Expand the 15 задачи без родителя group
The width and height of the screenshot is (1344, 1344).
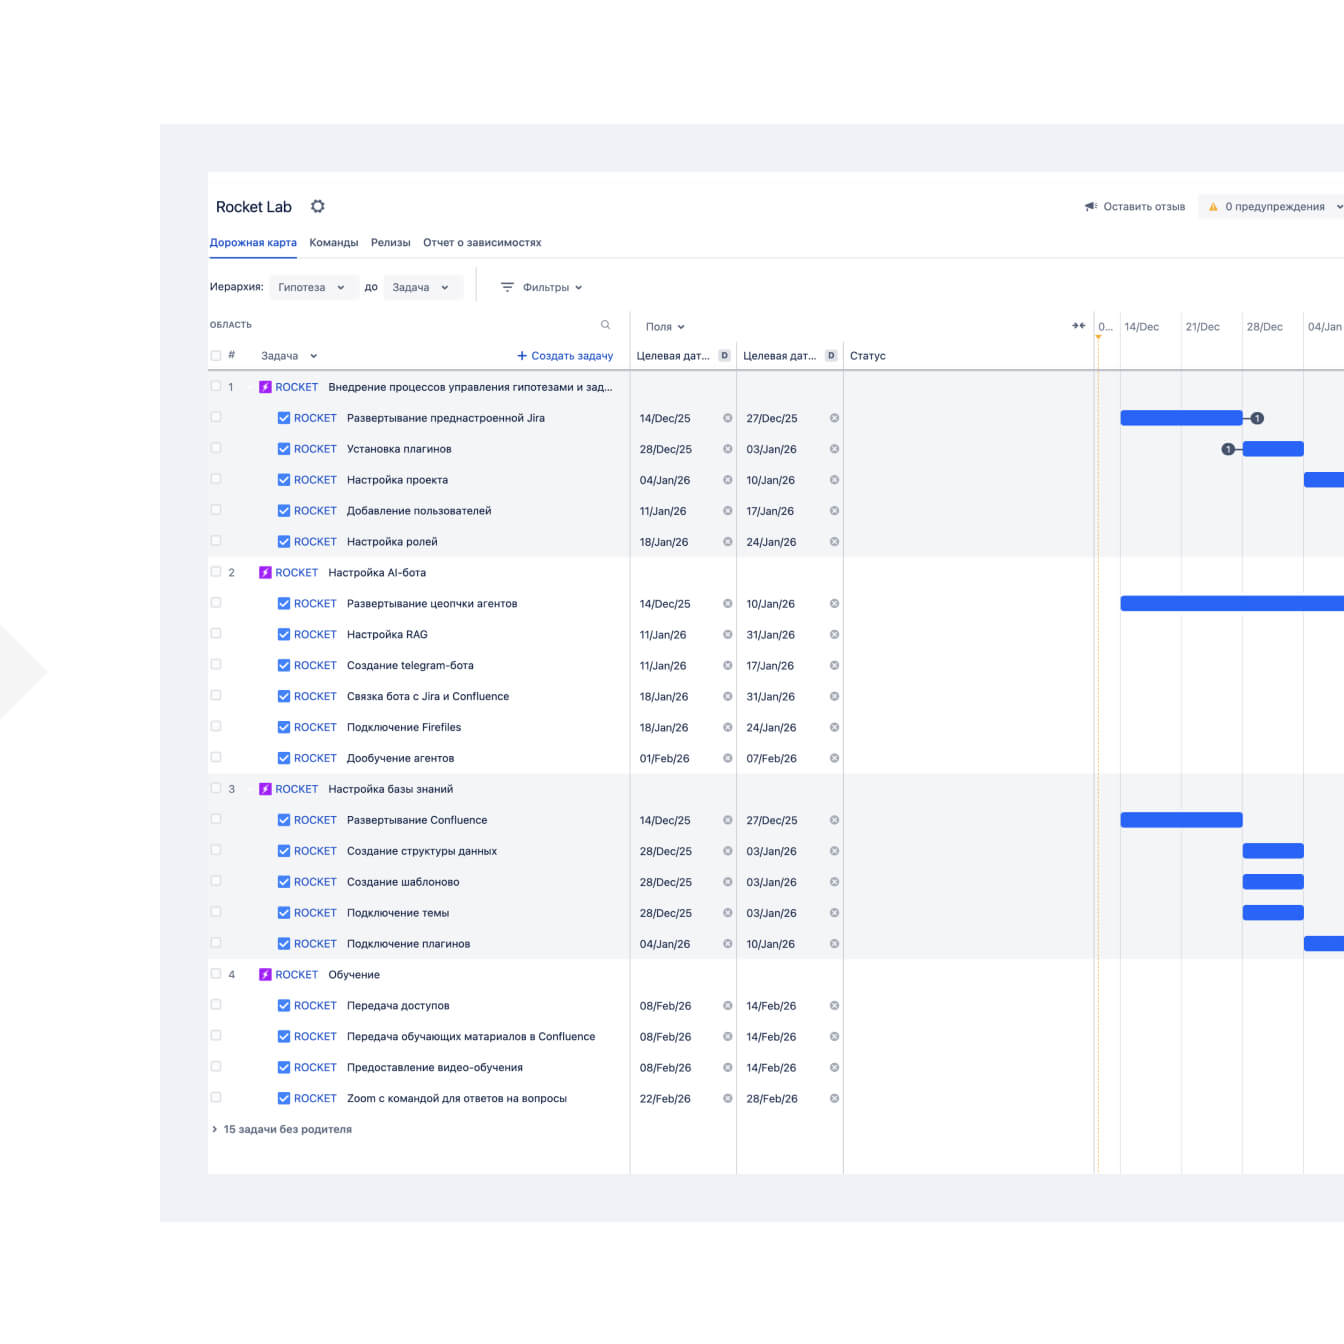point(214,1129)
